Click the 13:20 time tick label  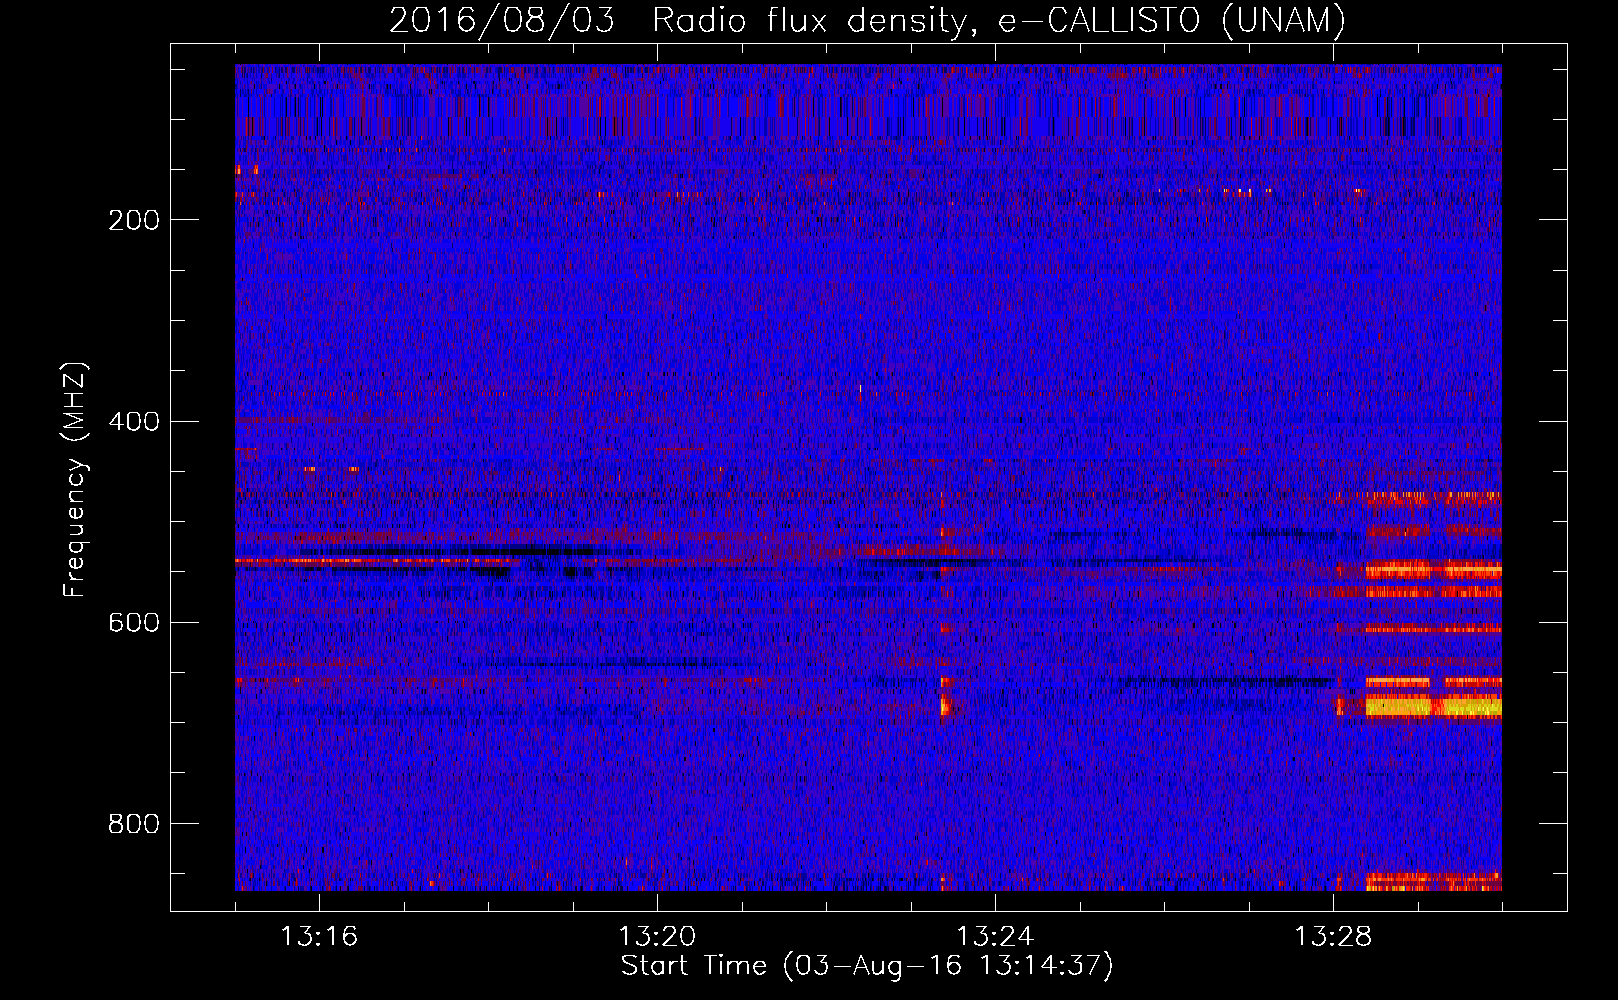657,936
